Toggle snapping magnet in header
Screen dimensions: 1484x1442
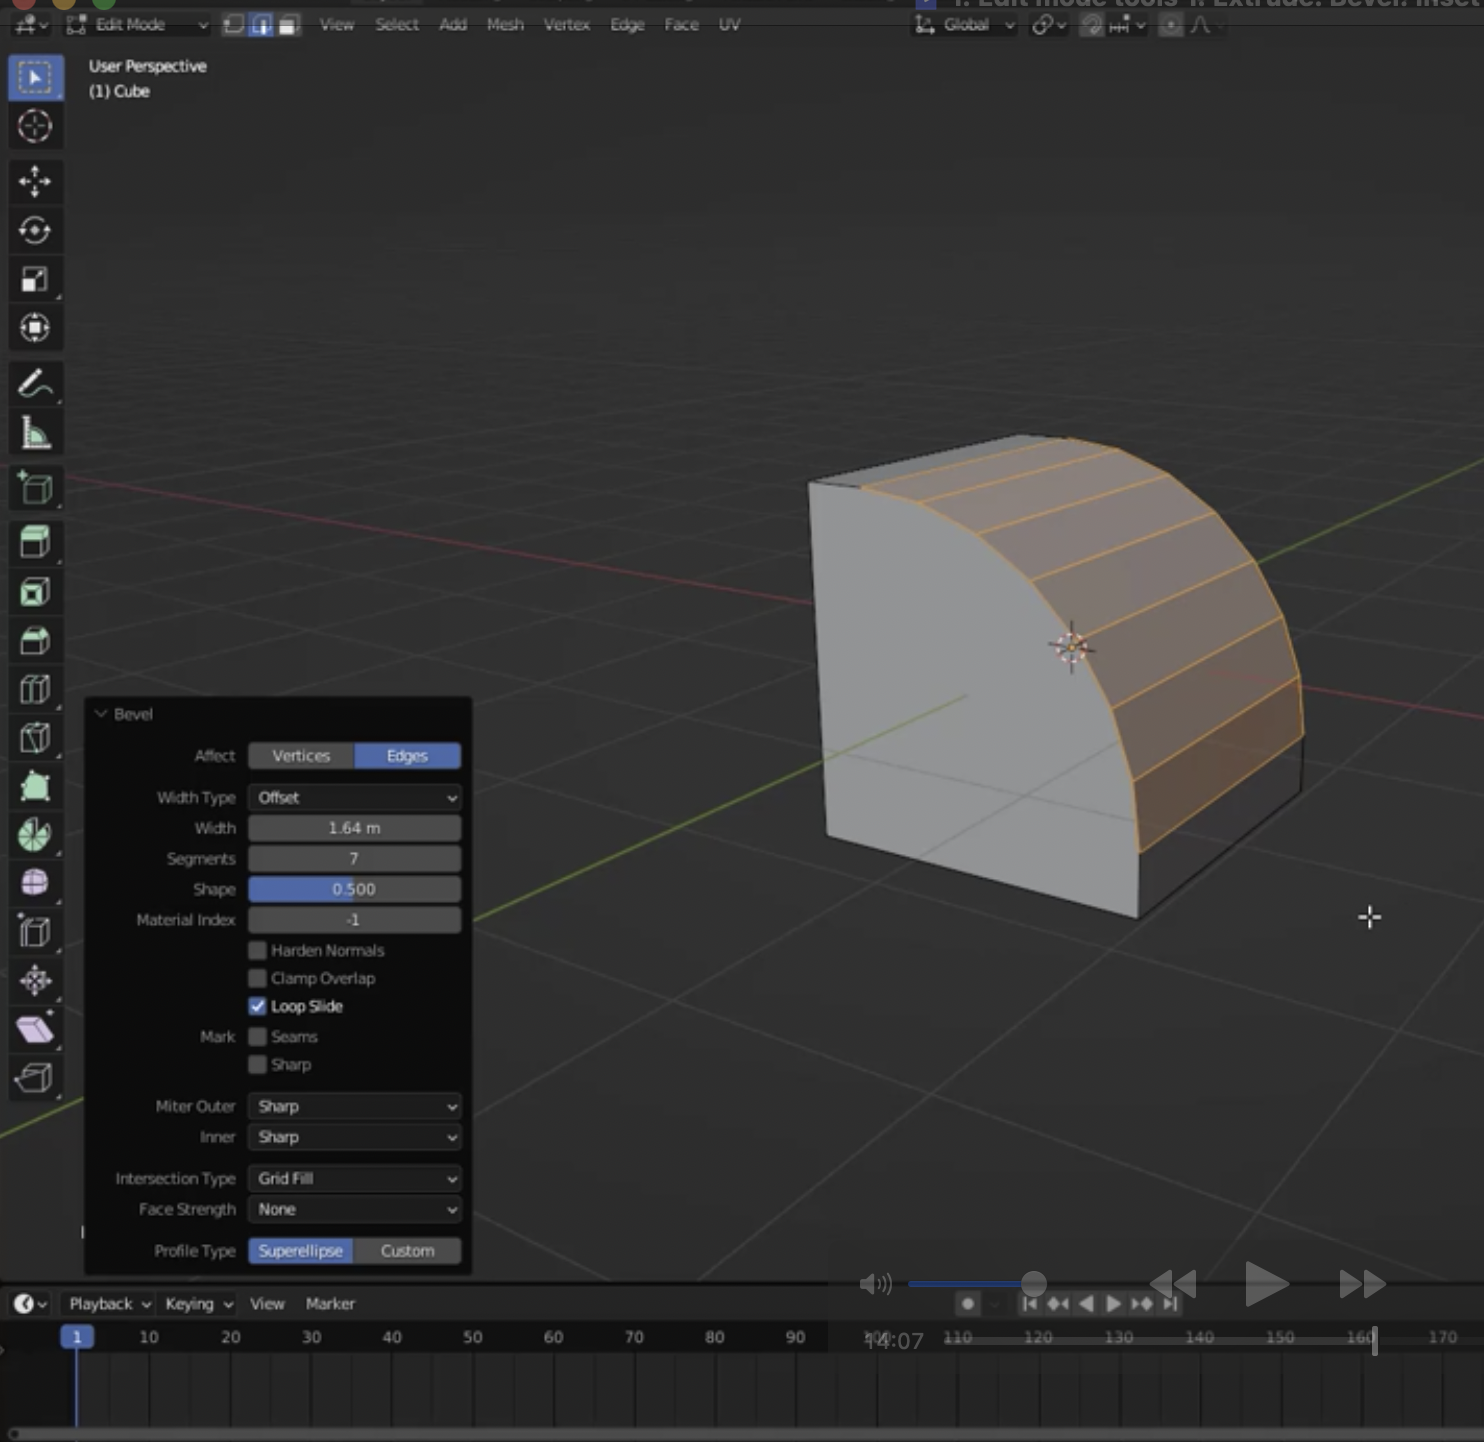(1093, 25)
